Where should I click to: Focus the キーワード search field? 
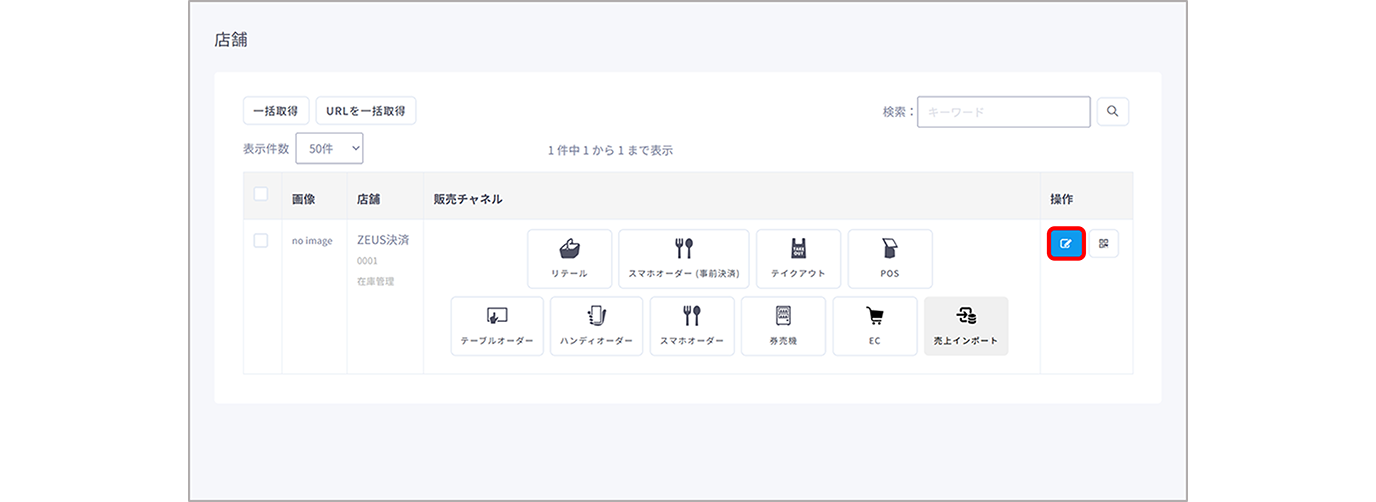point(1004,112)
